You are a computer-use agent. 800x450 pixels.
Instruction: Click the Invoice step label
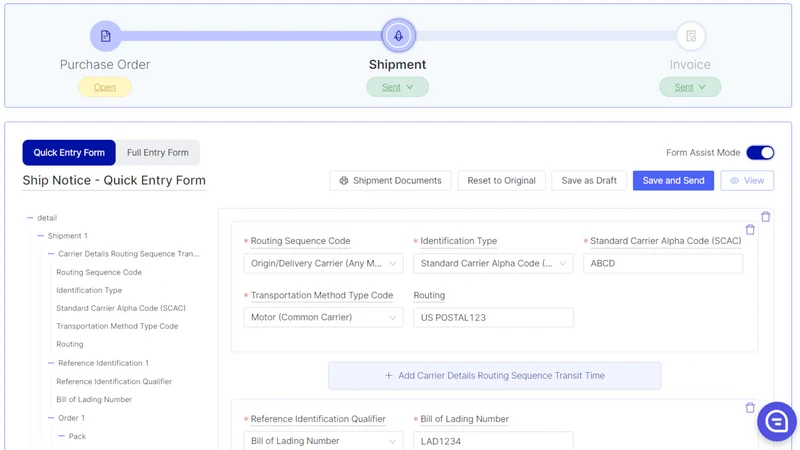pyautogui.click(x=690, y=65)
